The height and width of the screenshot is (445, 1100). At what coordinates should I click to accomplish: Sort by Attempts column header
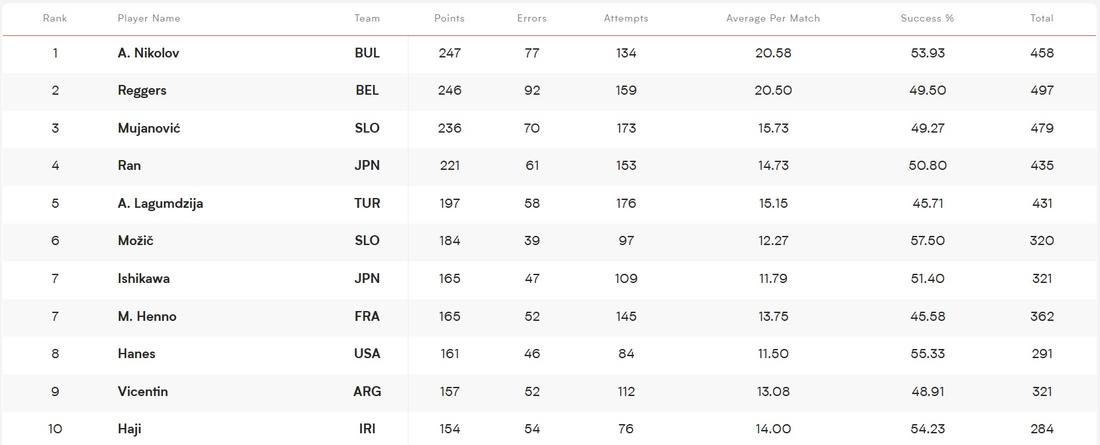click(x=626, y=18)
